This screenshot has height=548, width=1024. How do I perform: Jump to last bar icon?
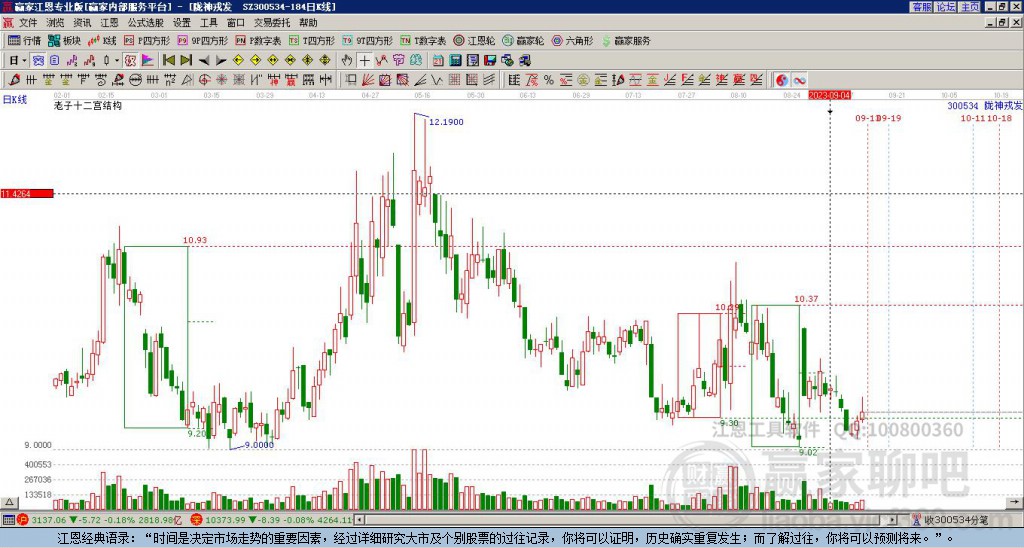tap(186, 61)
